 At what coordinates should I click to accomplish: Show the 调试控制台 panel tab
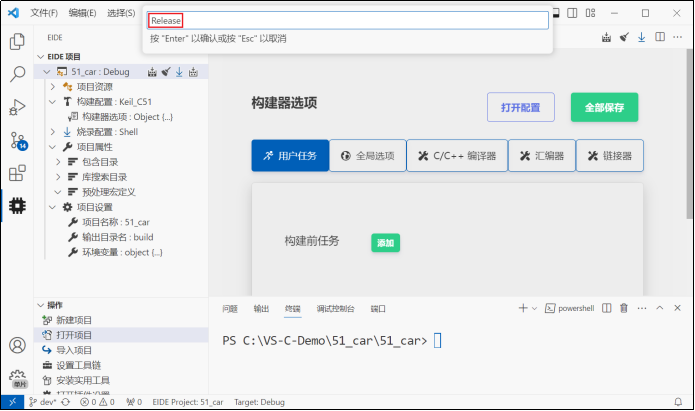[335, 309]
